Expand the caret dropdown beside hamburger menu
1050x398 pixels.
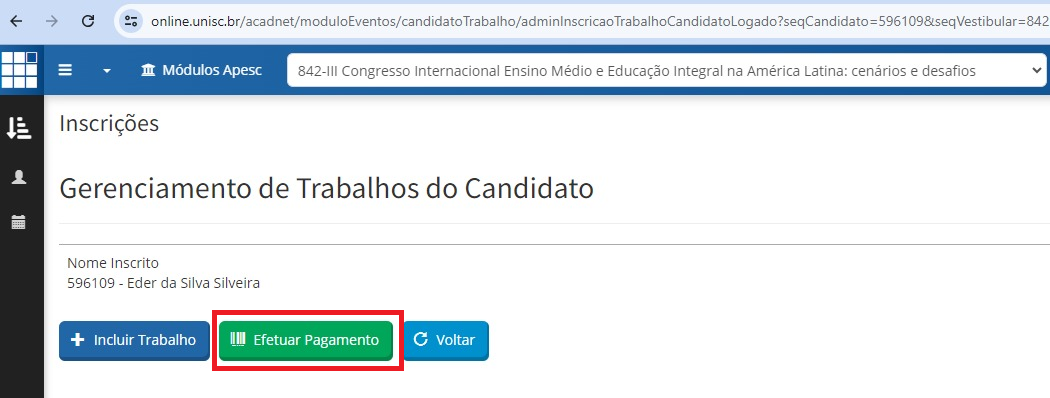tap(106, 71)
